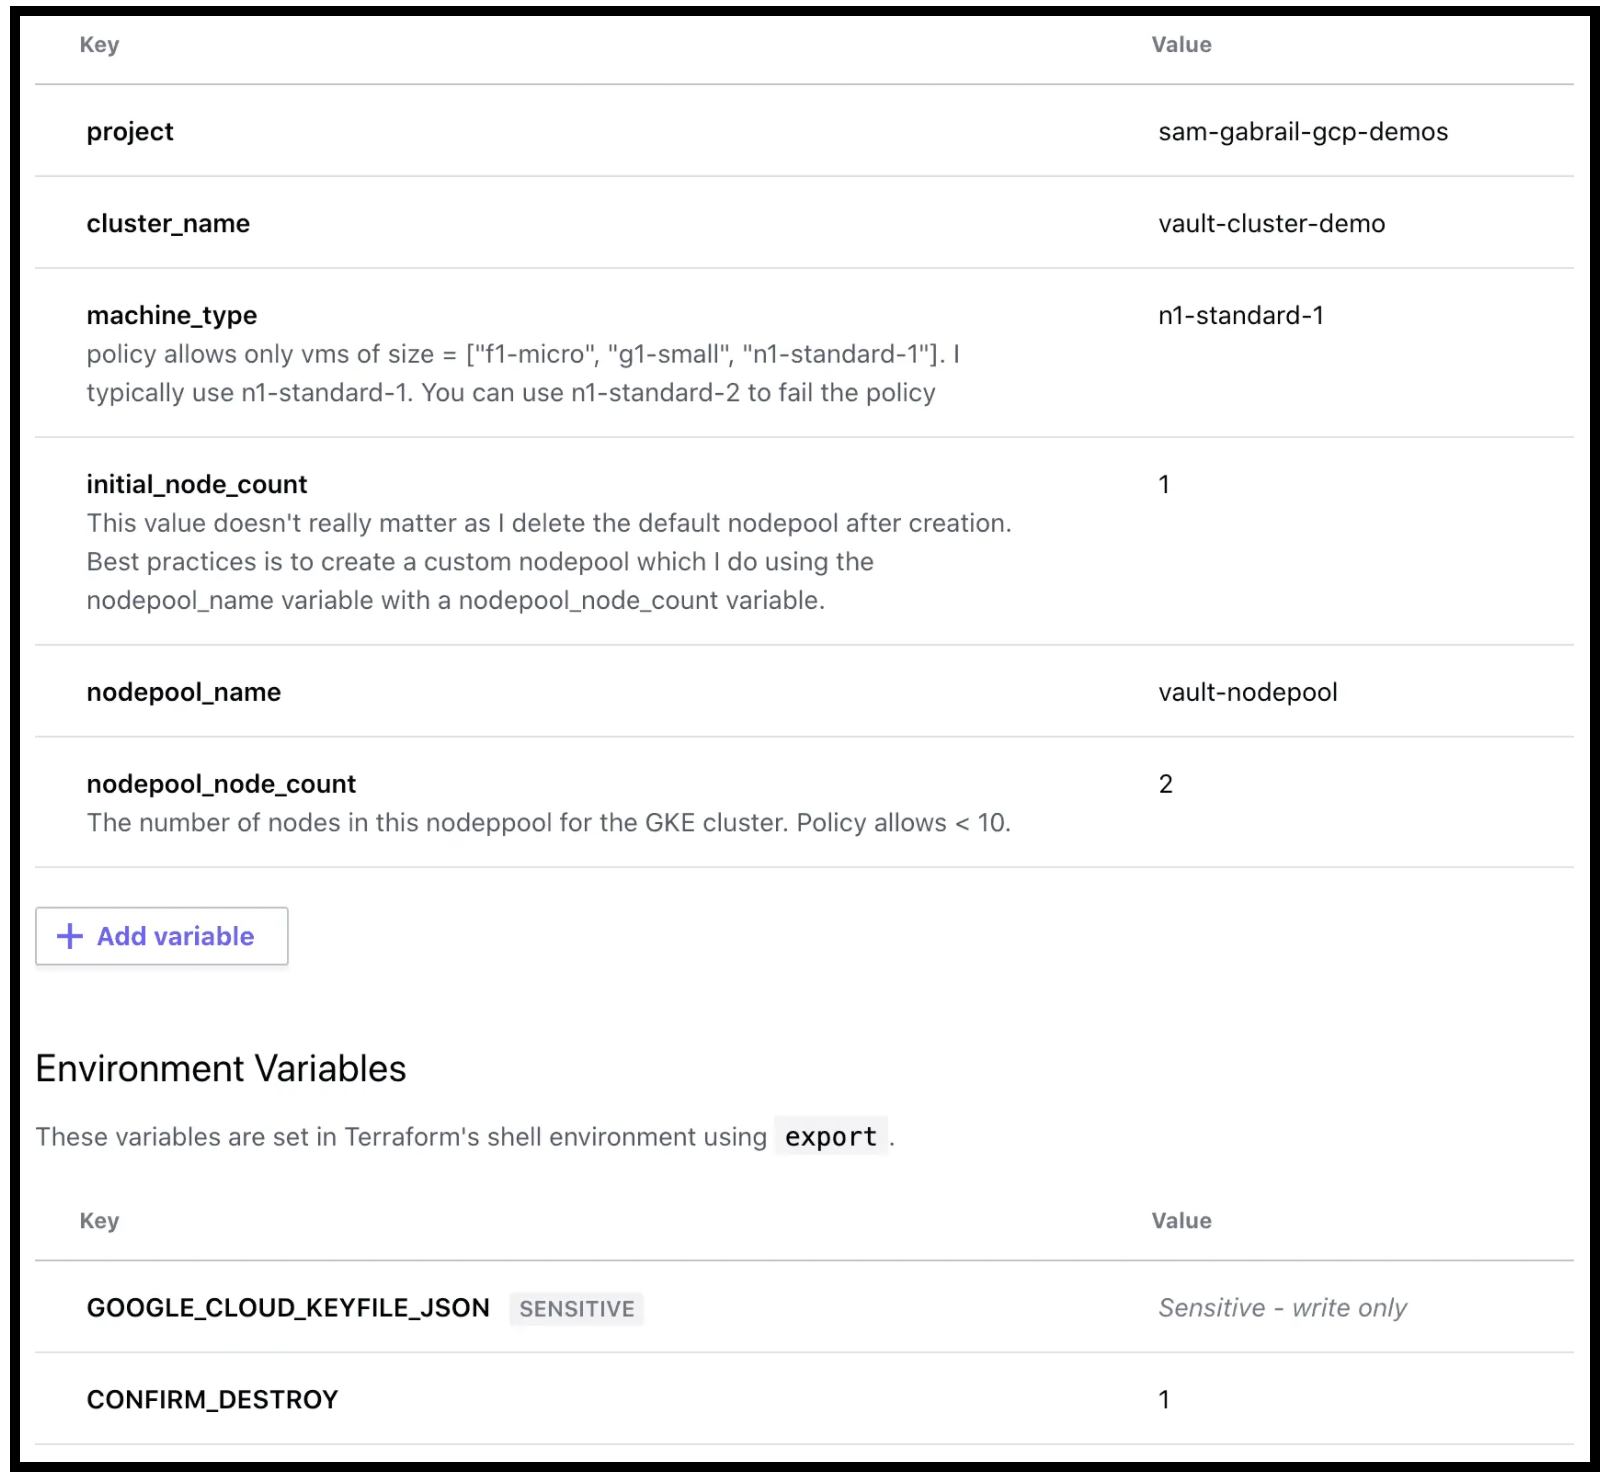Screen dimensions: 1604x1480
Task: Select the initial_node_count variable key
Action: click(x=196, y=485)
